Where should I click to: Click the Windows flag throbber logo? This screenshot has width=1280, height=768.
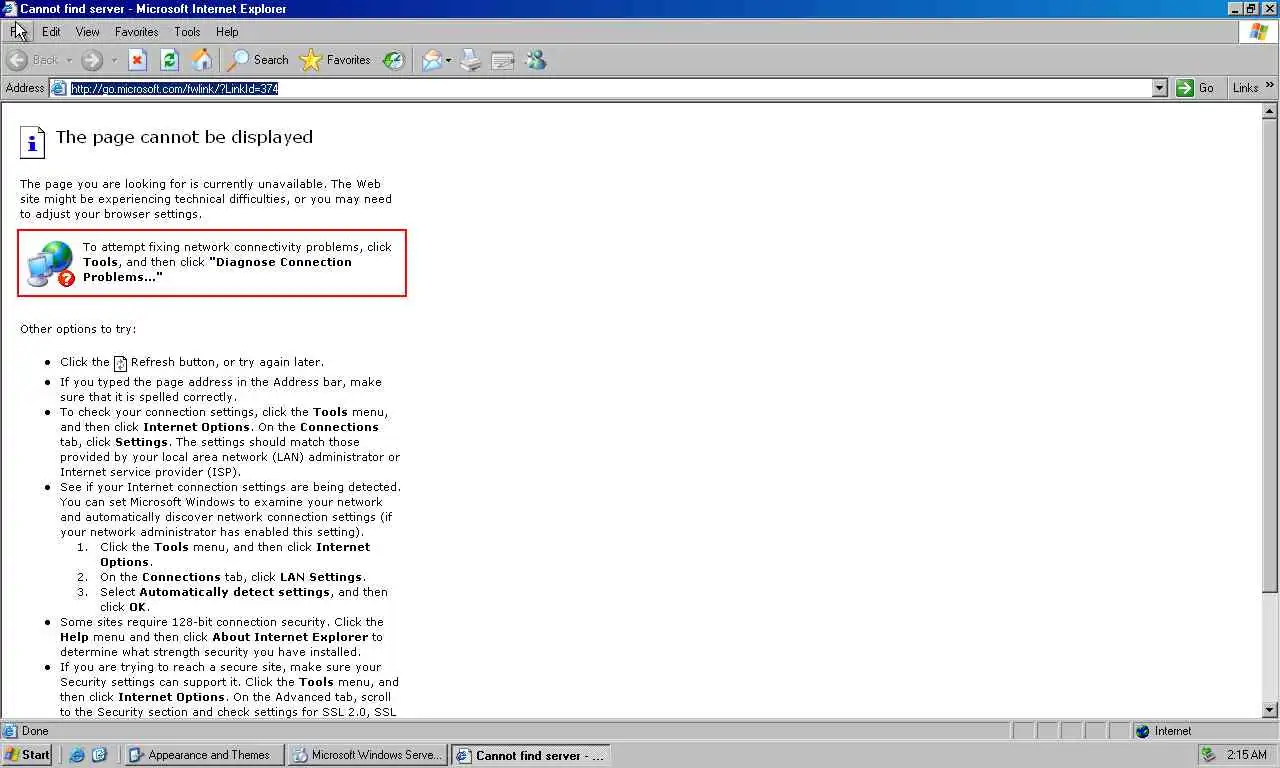[1259, 32]
